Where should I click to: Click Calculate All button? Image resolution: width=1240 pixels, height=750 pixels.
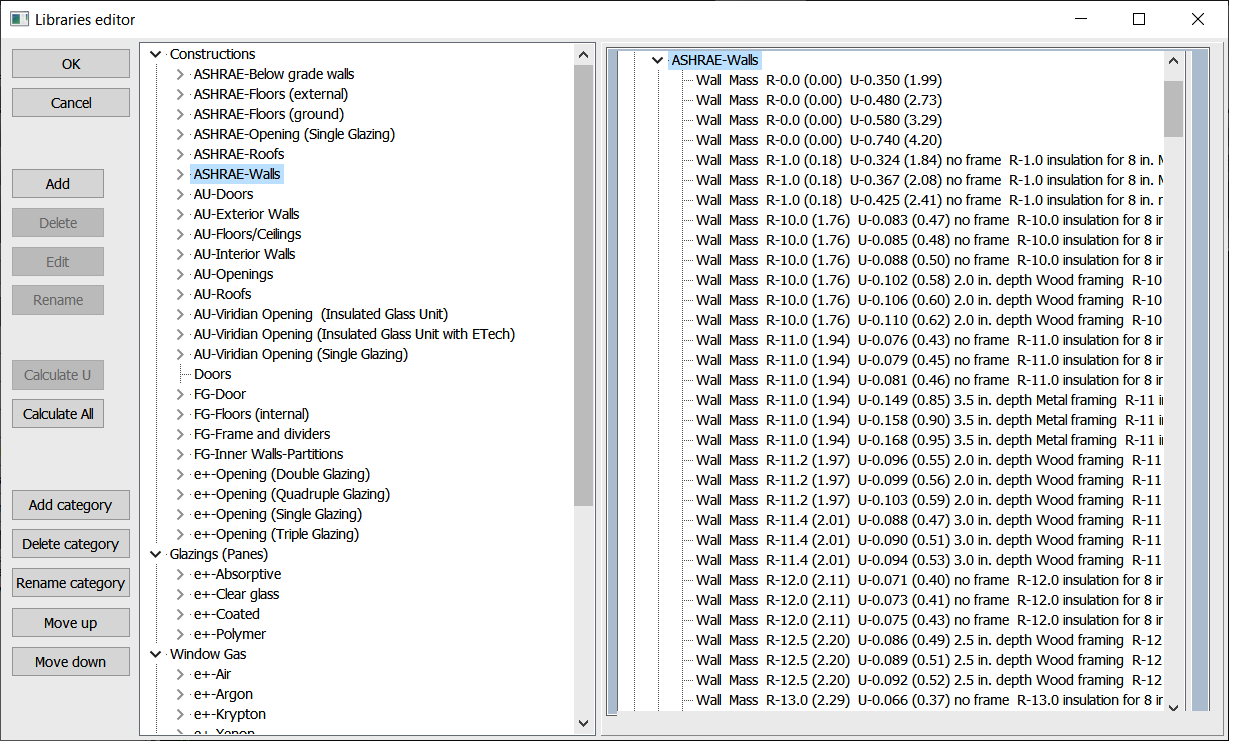pos(58,414)
